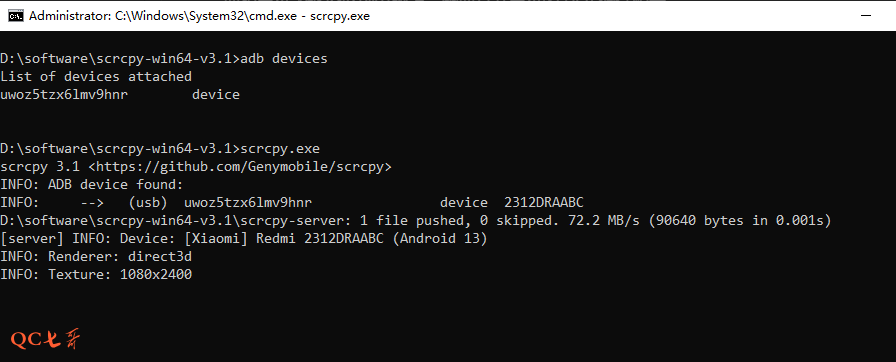Viewport: 896px width, 362px height.
Task: Click the typed 'adb devices' command
Action: coord(284,59)
